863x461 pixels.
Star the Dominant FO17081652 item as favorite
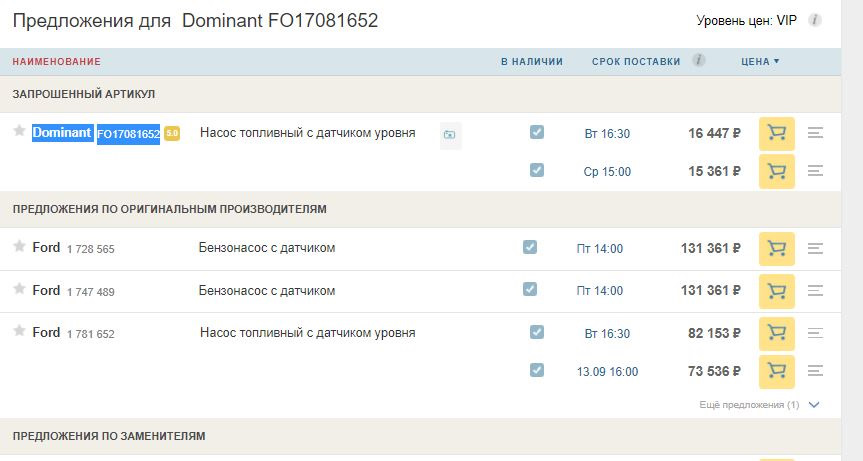tap(19, 131)
